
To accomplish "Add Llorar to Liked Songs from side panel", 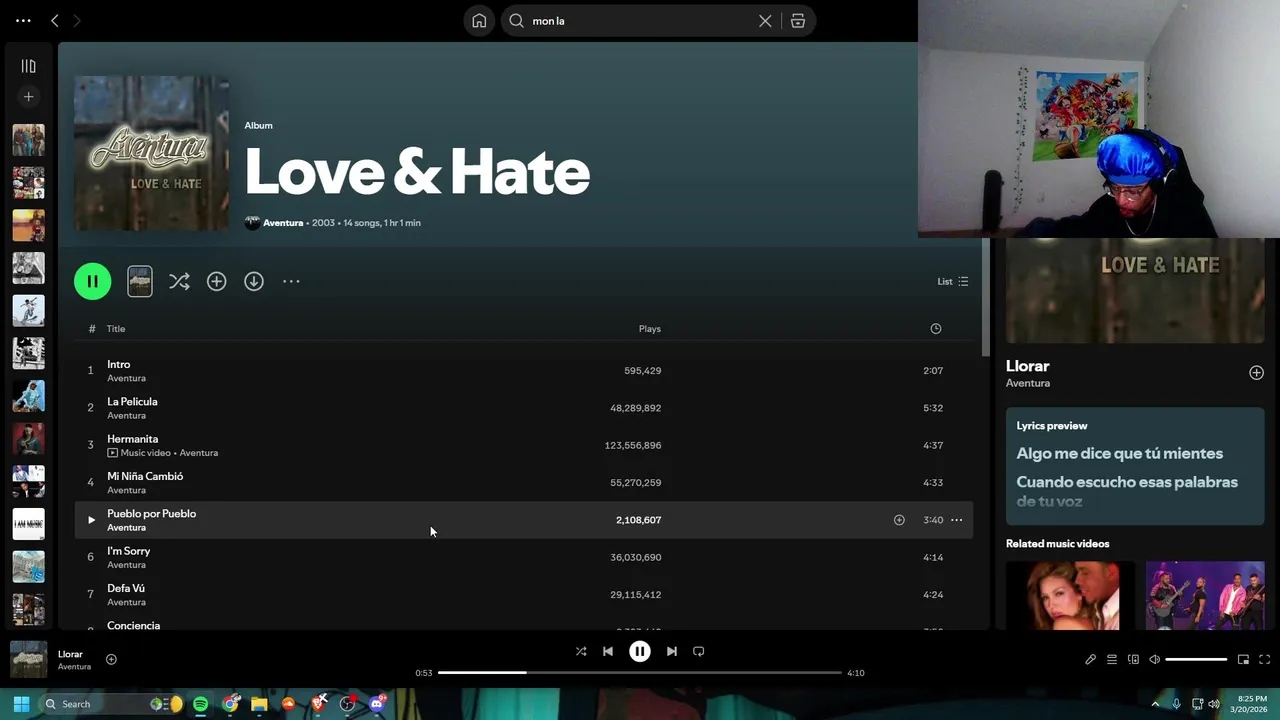I will click(1256, 373).
